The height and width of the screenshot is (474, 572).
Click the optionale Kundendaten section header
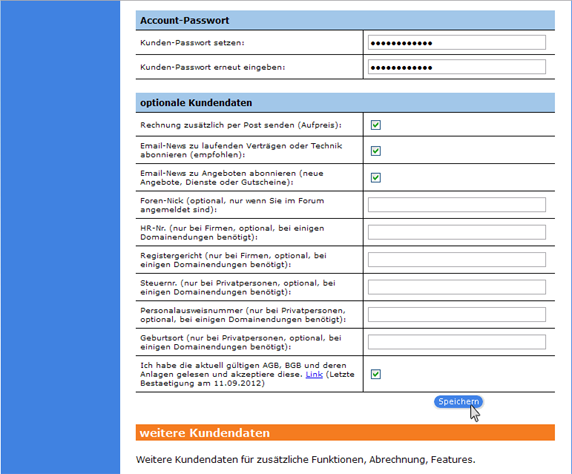point(345,103)
